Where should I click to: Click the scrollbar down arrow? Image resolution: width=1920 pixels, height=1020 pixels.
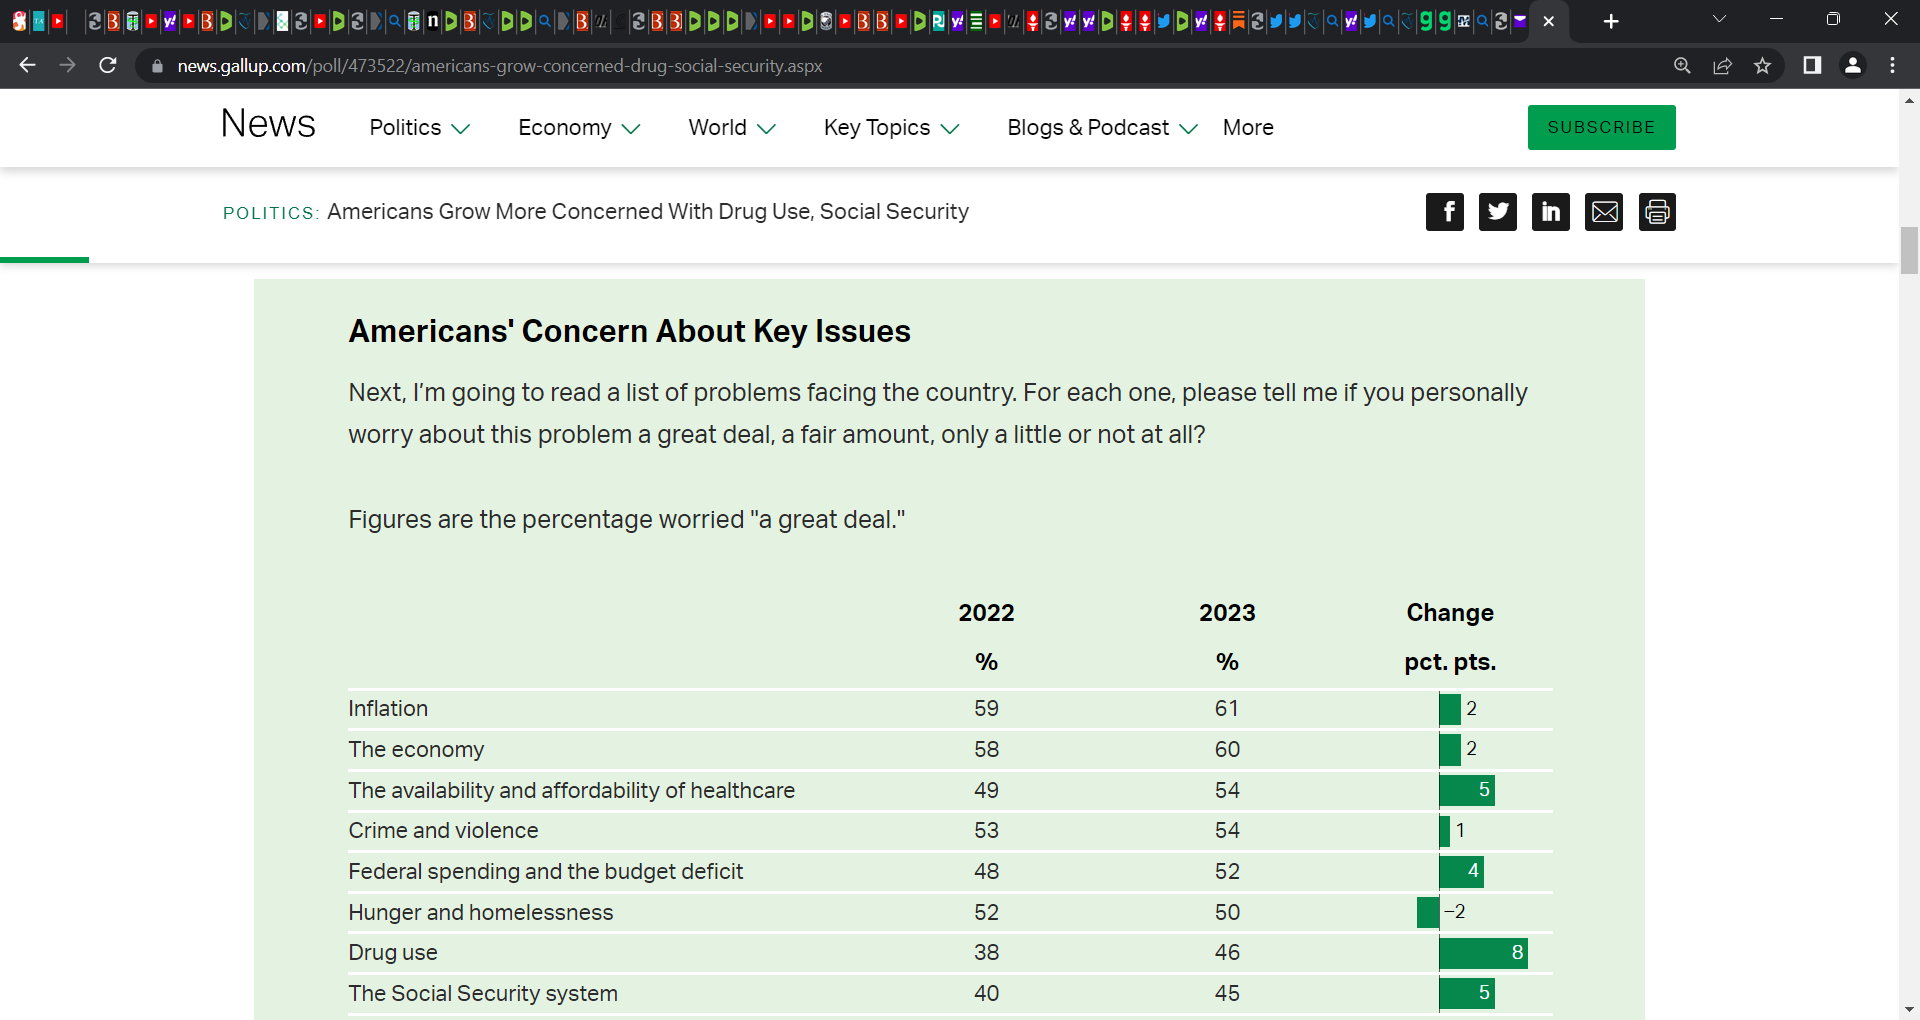[1909, 1010]
